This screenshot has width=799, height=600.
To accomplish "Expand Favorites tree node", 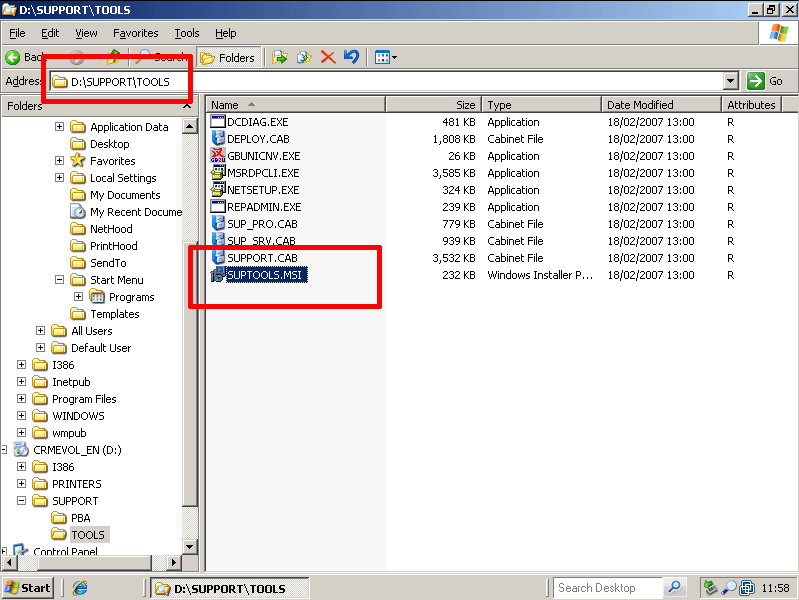I will (59, 161).
